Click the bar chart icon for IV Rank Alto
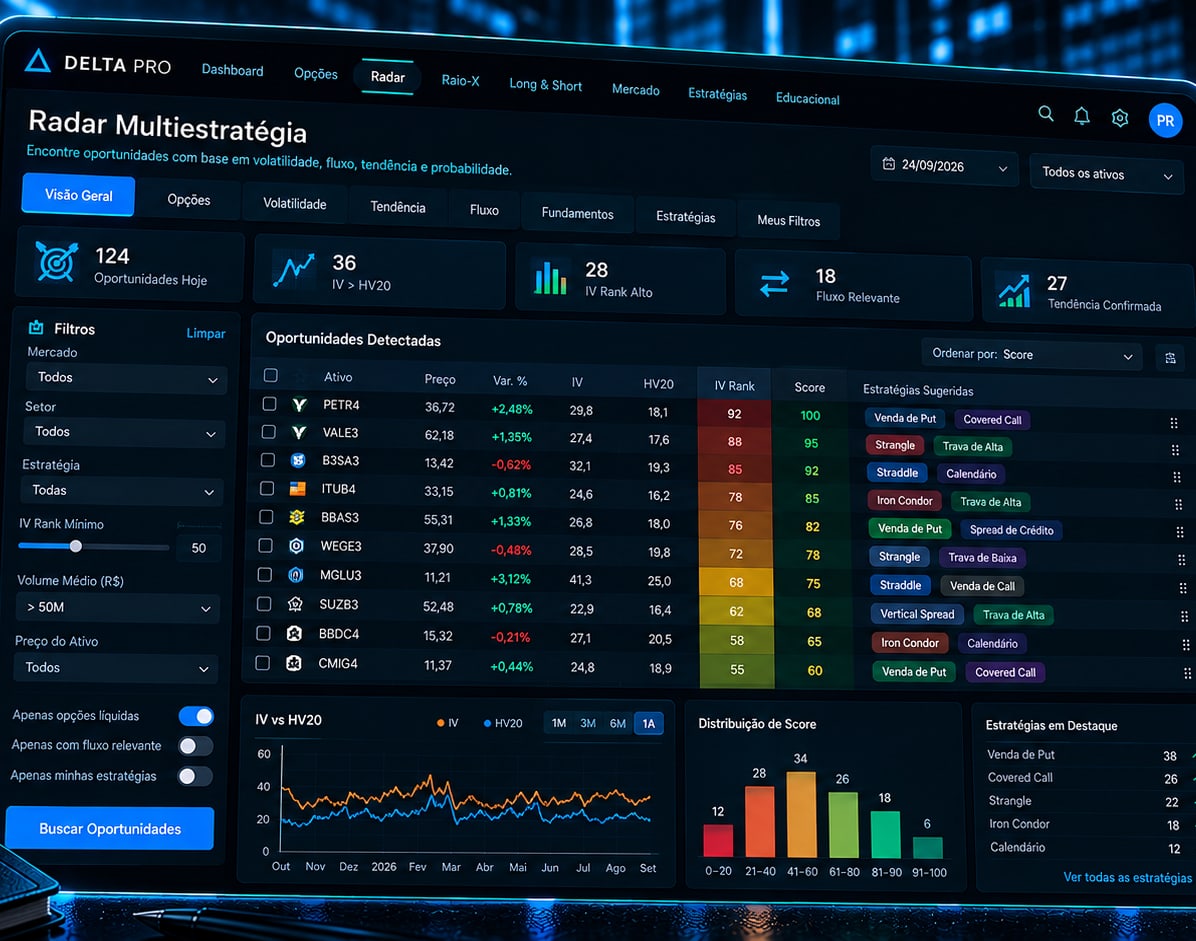 551,278
